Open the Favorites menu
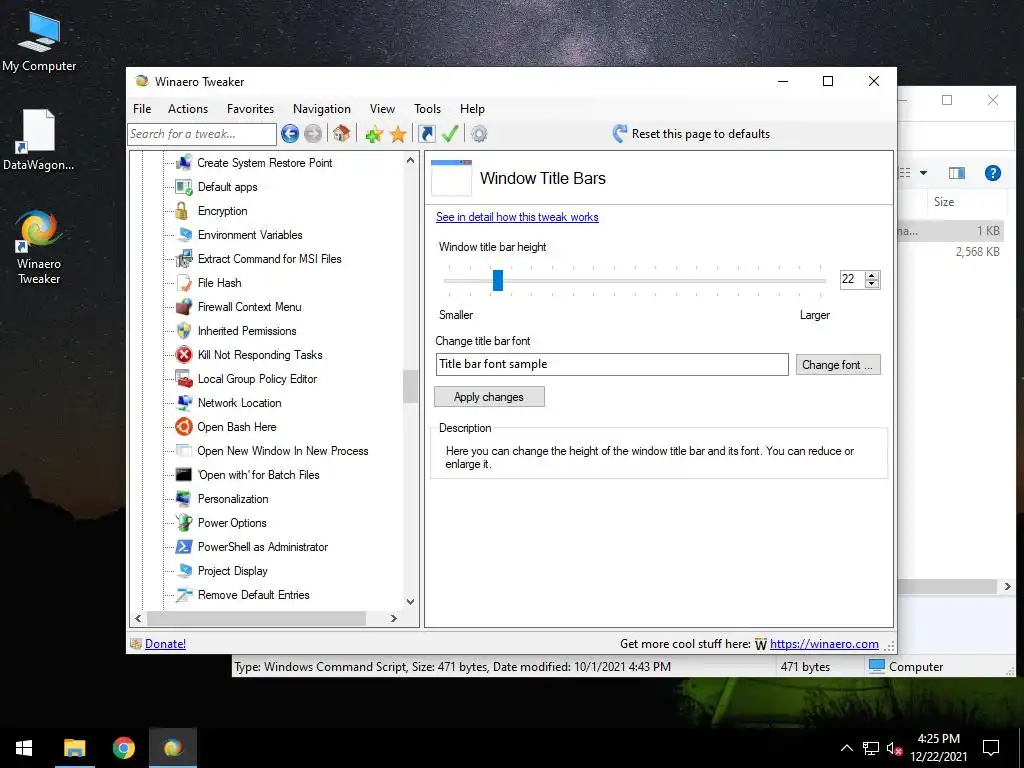The height and width of the screenshot is (768, 1024). coord(250,109)
